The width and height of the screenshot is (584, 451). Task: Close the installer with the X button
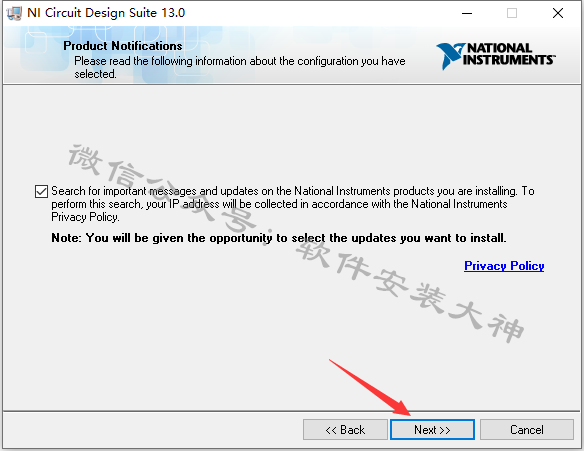click(558, 13)
